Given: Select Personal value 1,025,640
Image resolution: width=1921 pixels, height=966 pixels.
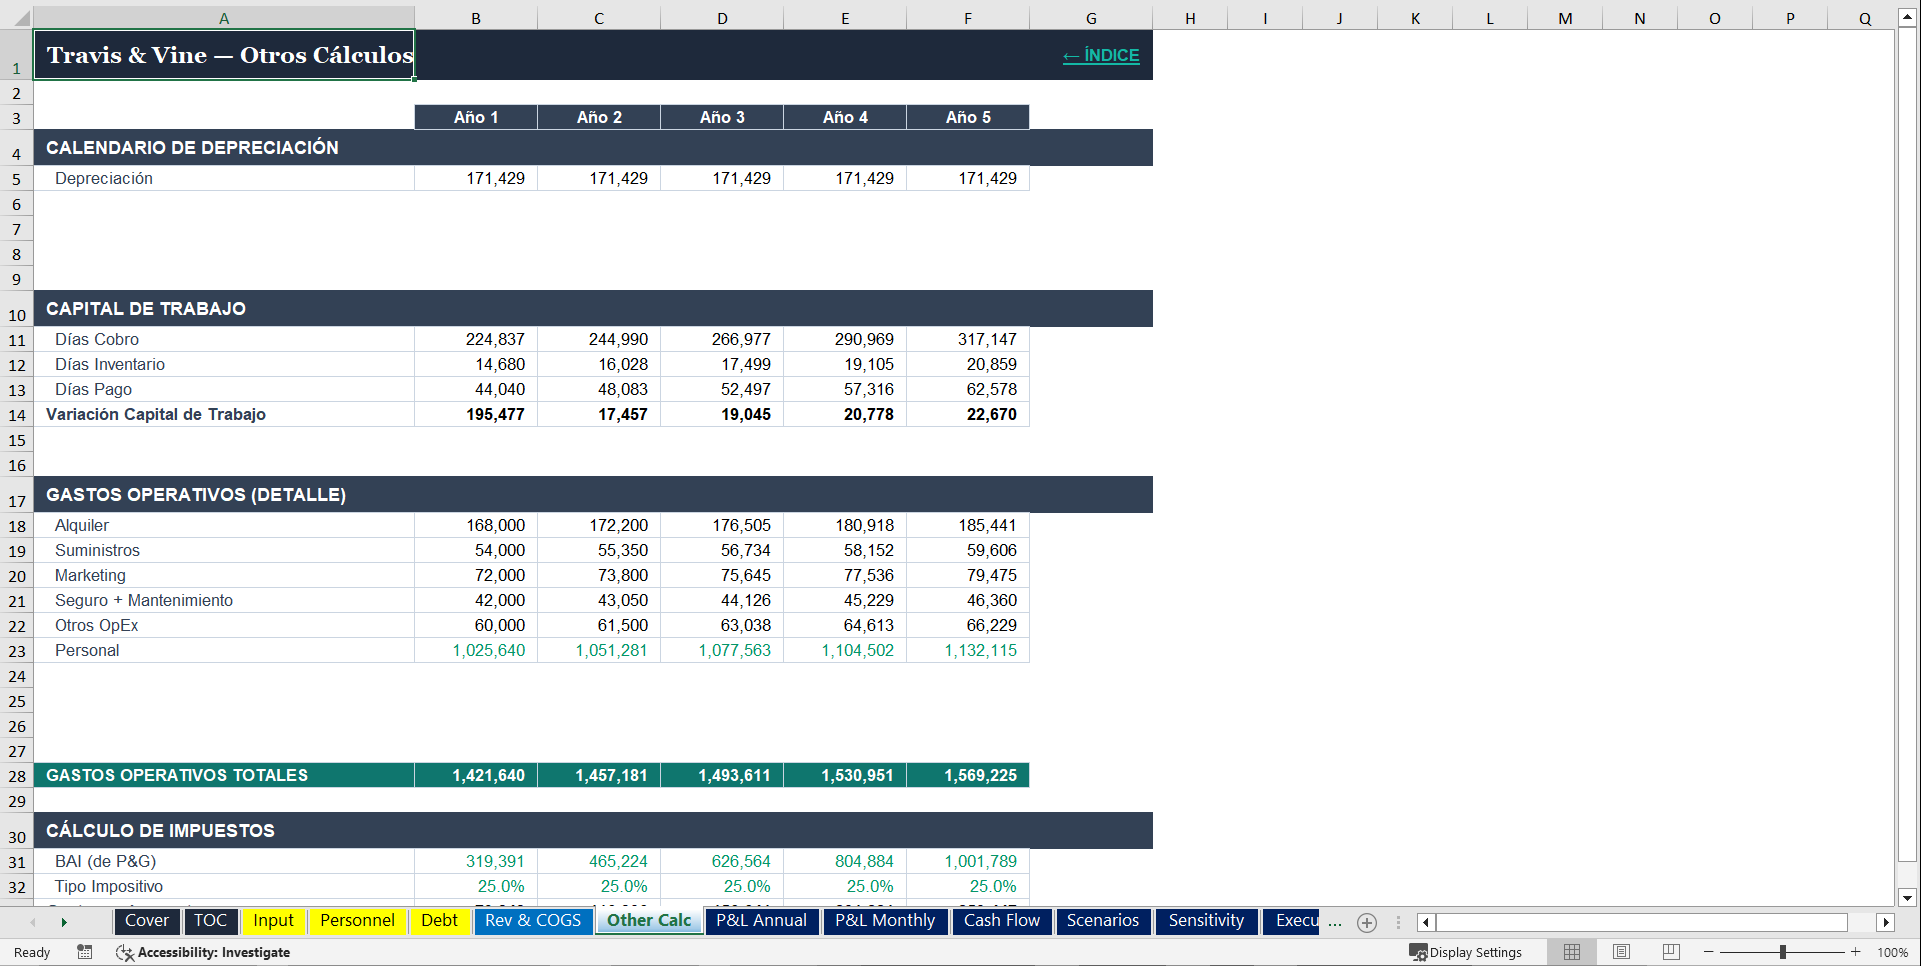Looking at the screenshot, I should pos(476,650).
